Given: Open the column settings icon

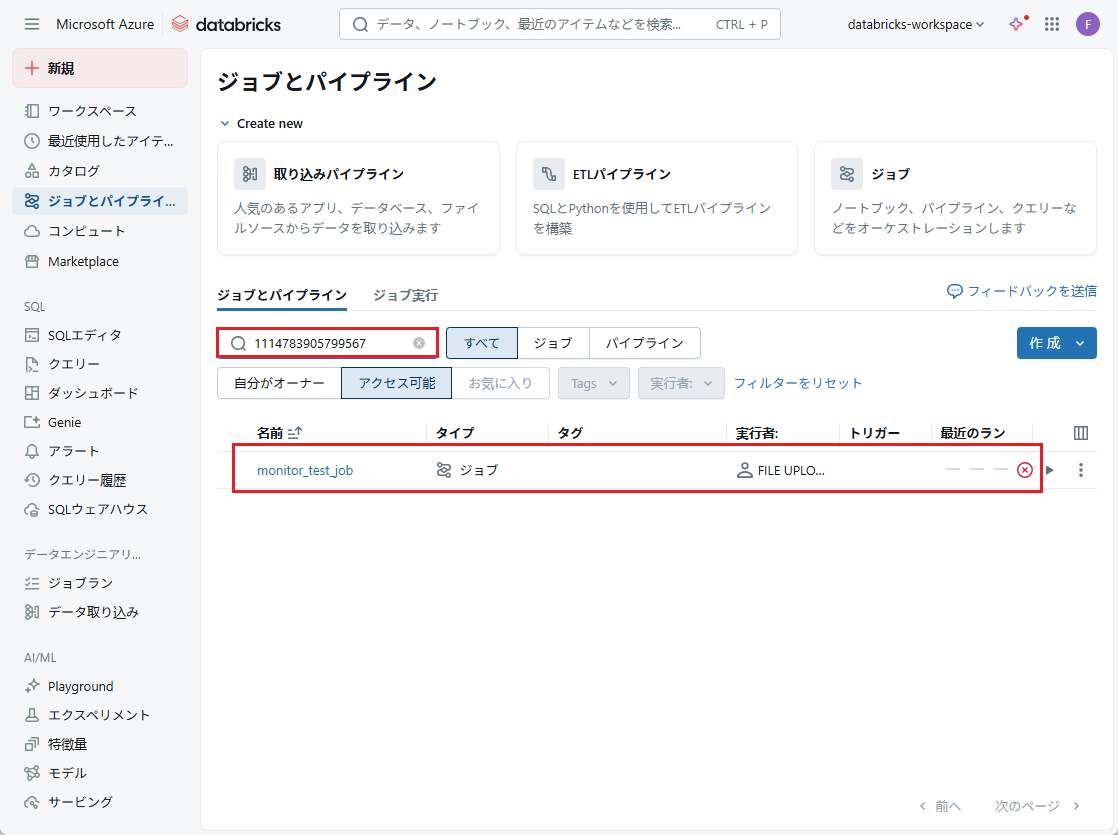Looking at the screenshot, I should coord(1080,433).
